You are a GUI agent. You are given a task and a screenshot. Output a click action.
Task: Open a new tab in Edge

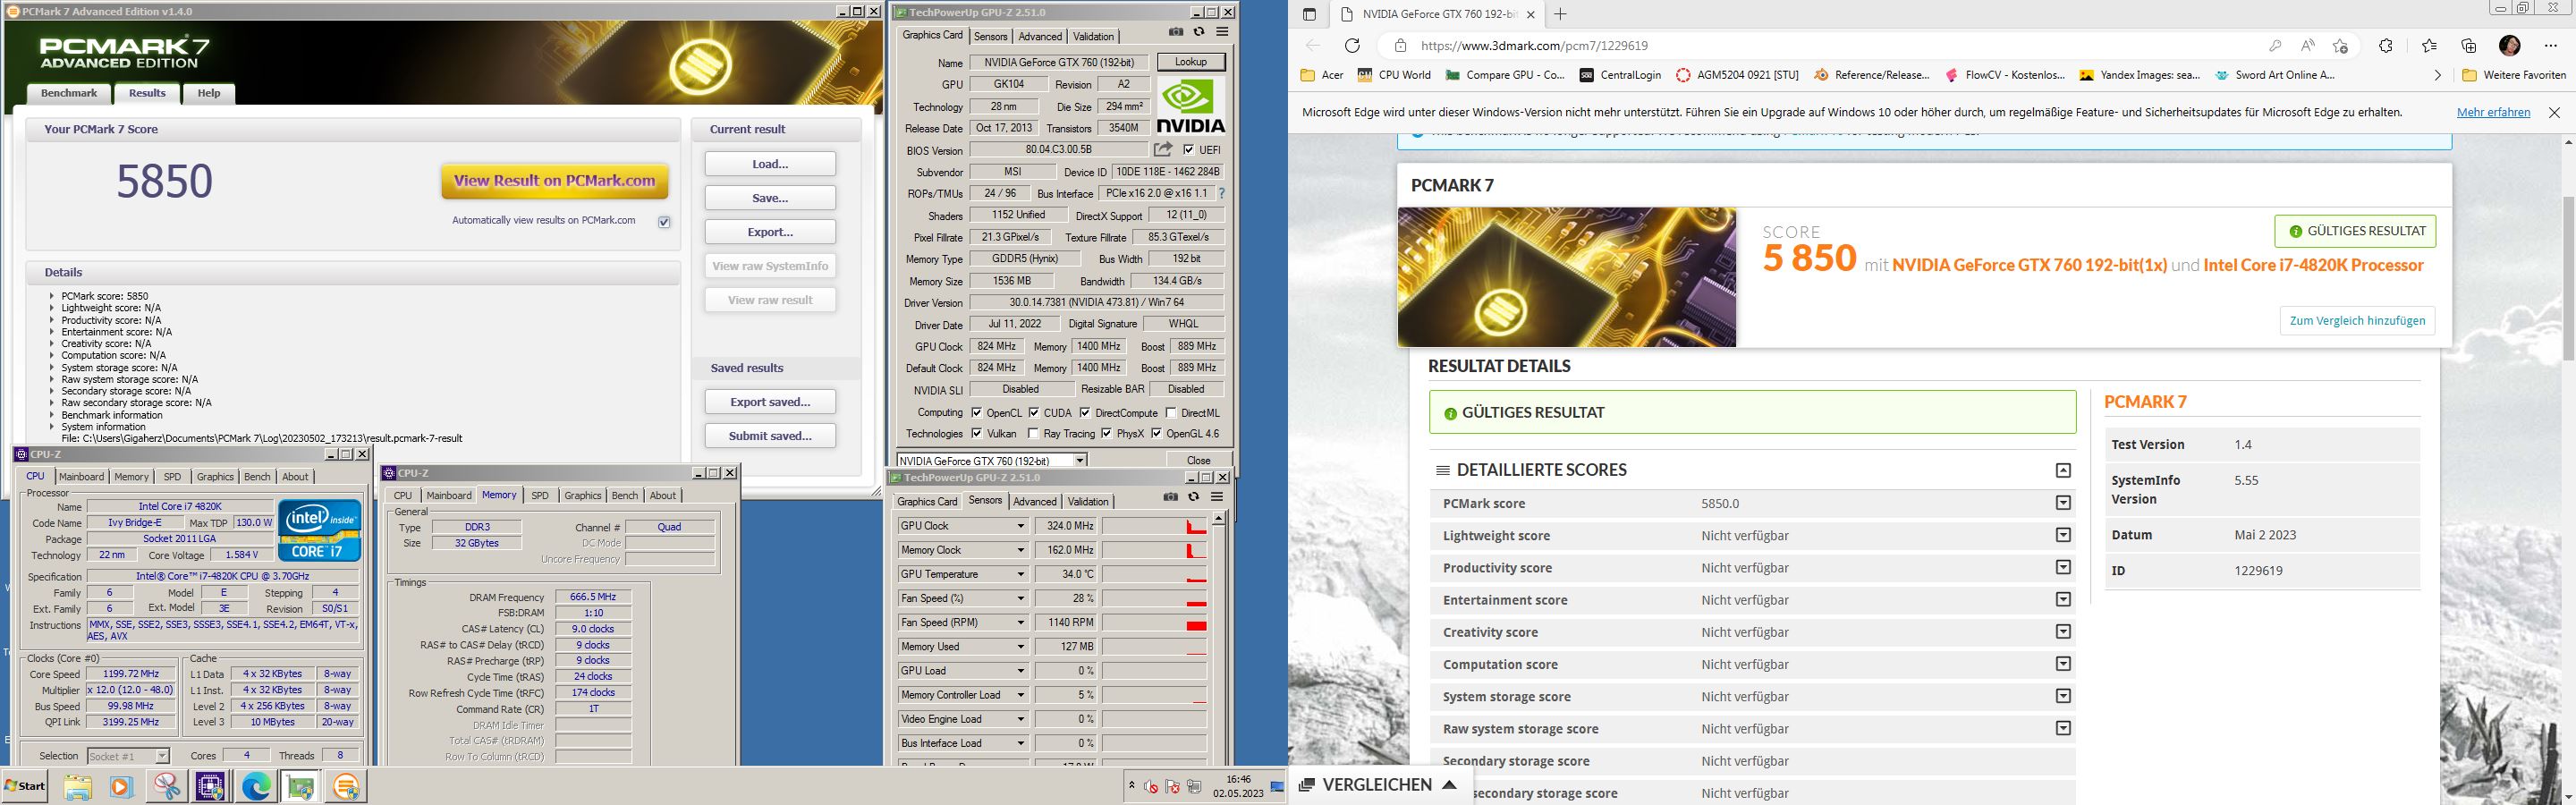1560,14
